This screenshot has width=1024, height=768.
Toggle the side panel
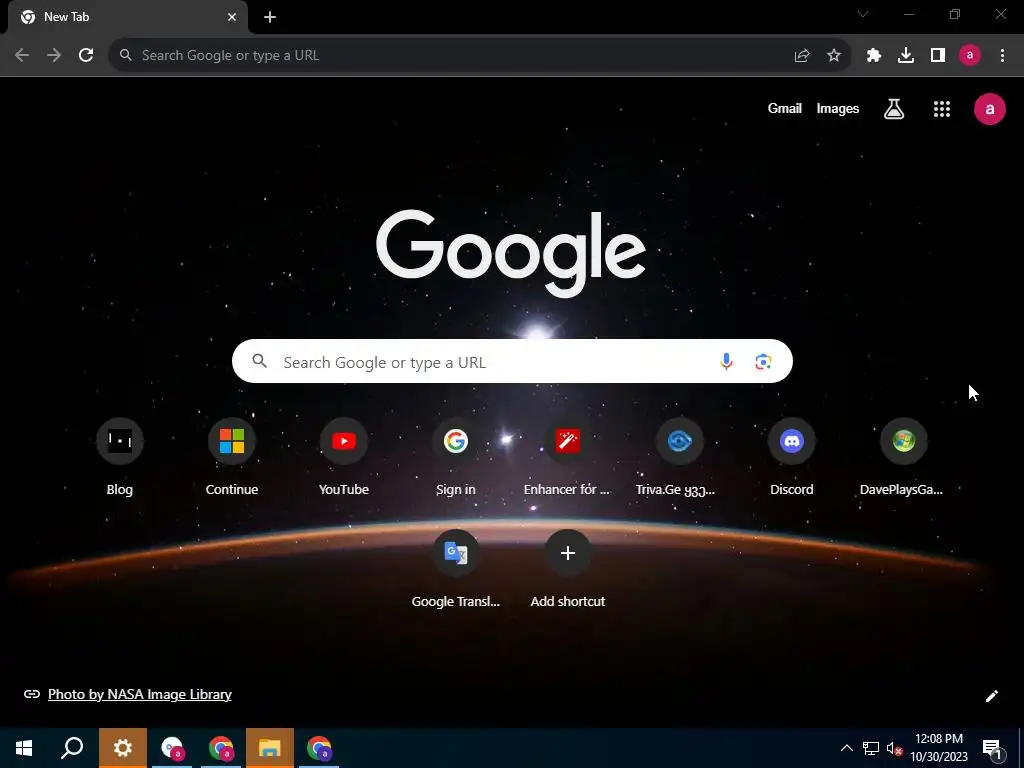938,56
